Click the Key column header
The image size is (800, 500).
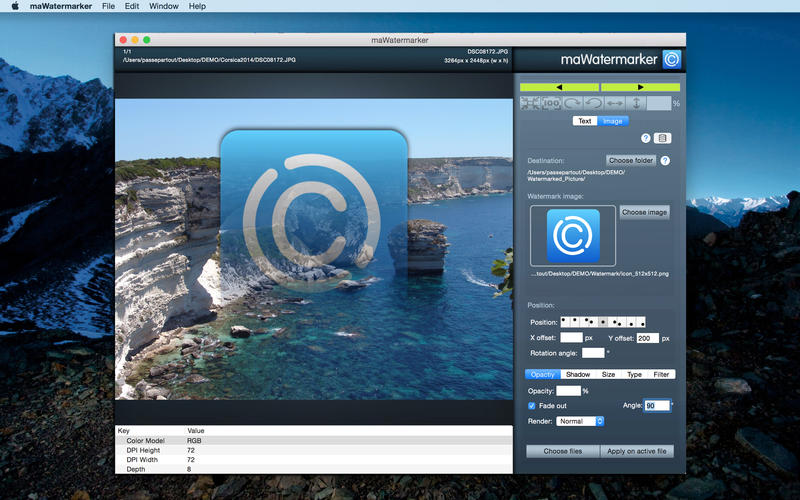click(x=123, y=431)
